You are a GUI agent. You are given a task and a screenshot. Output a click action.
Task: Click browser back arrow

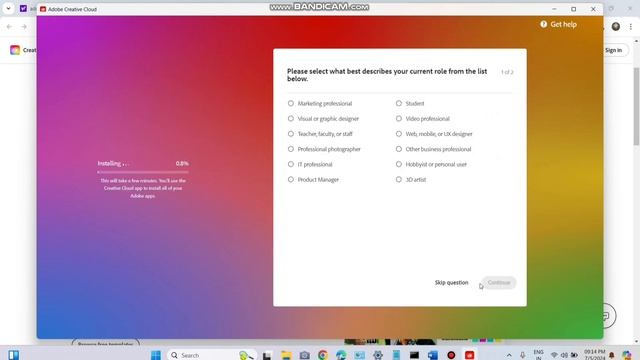click(9, 27)
